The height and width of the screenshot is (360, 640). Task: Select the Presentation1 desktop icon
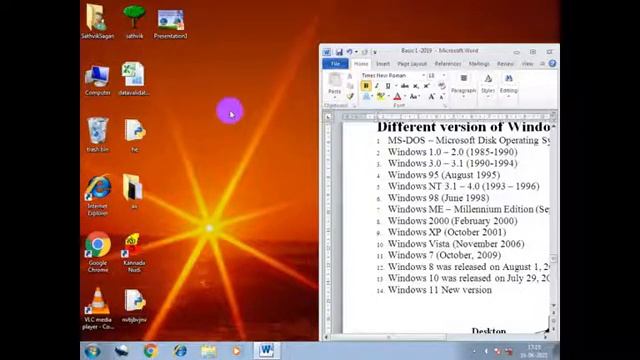[x=170, y=24]
